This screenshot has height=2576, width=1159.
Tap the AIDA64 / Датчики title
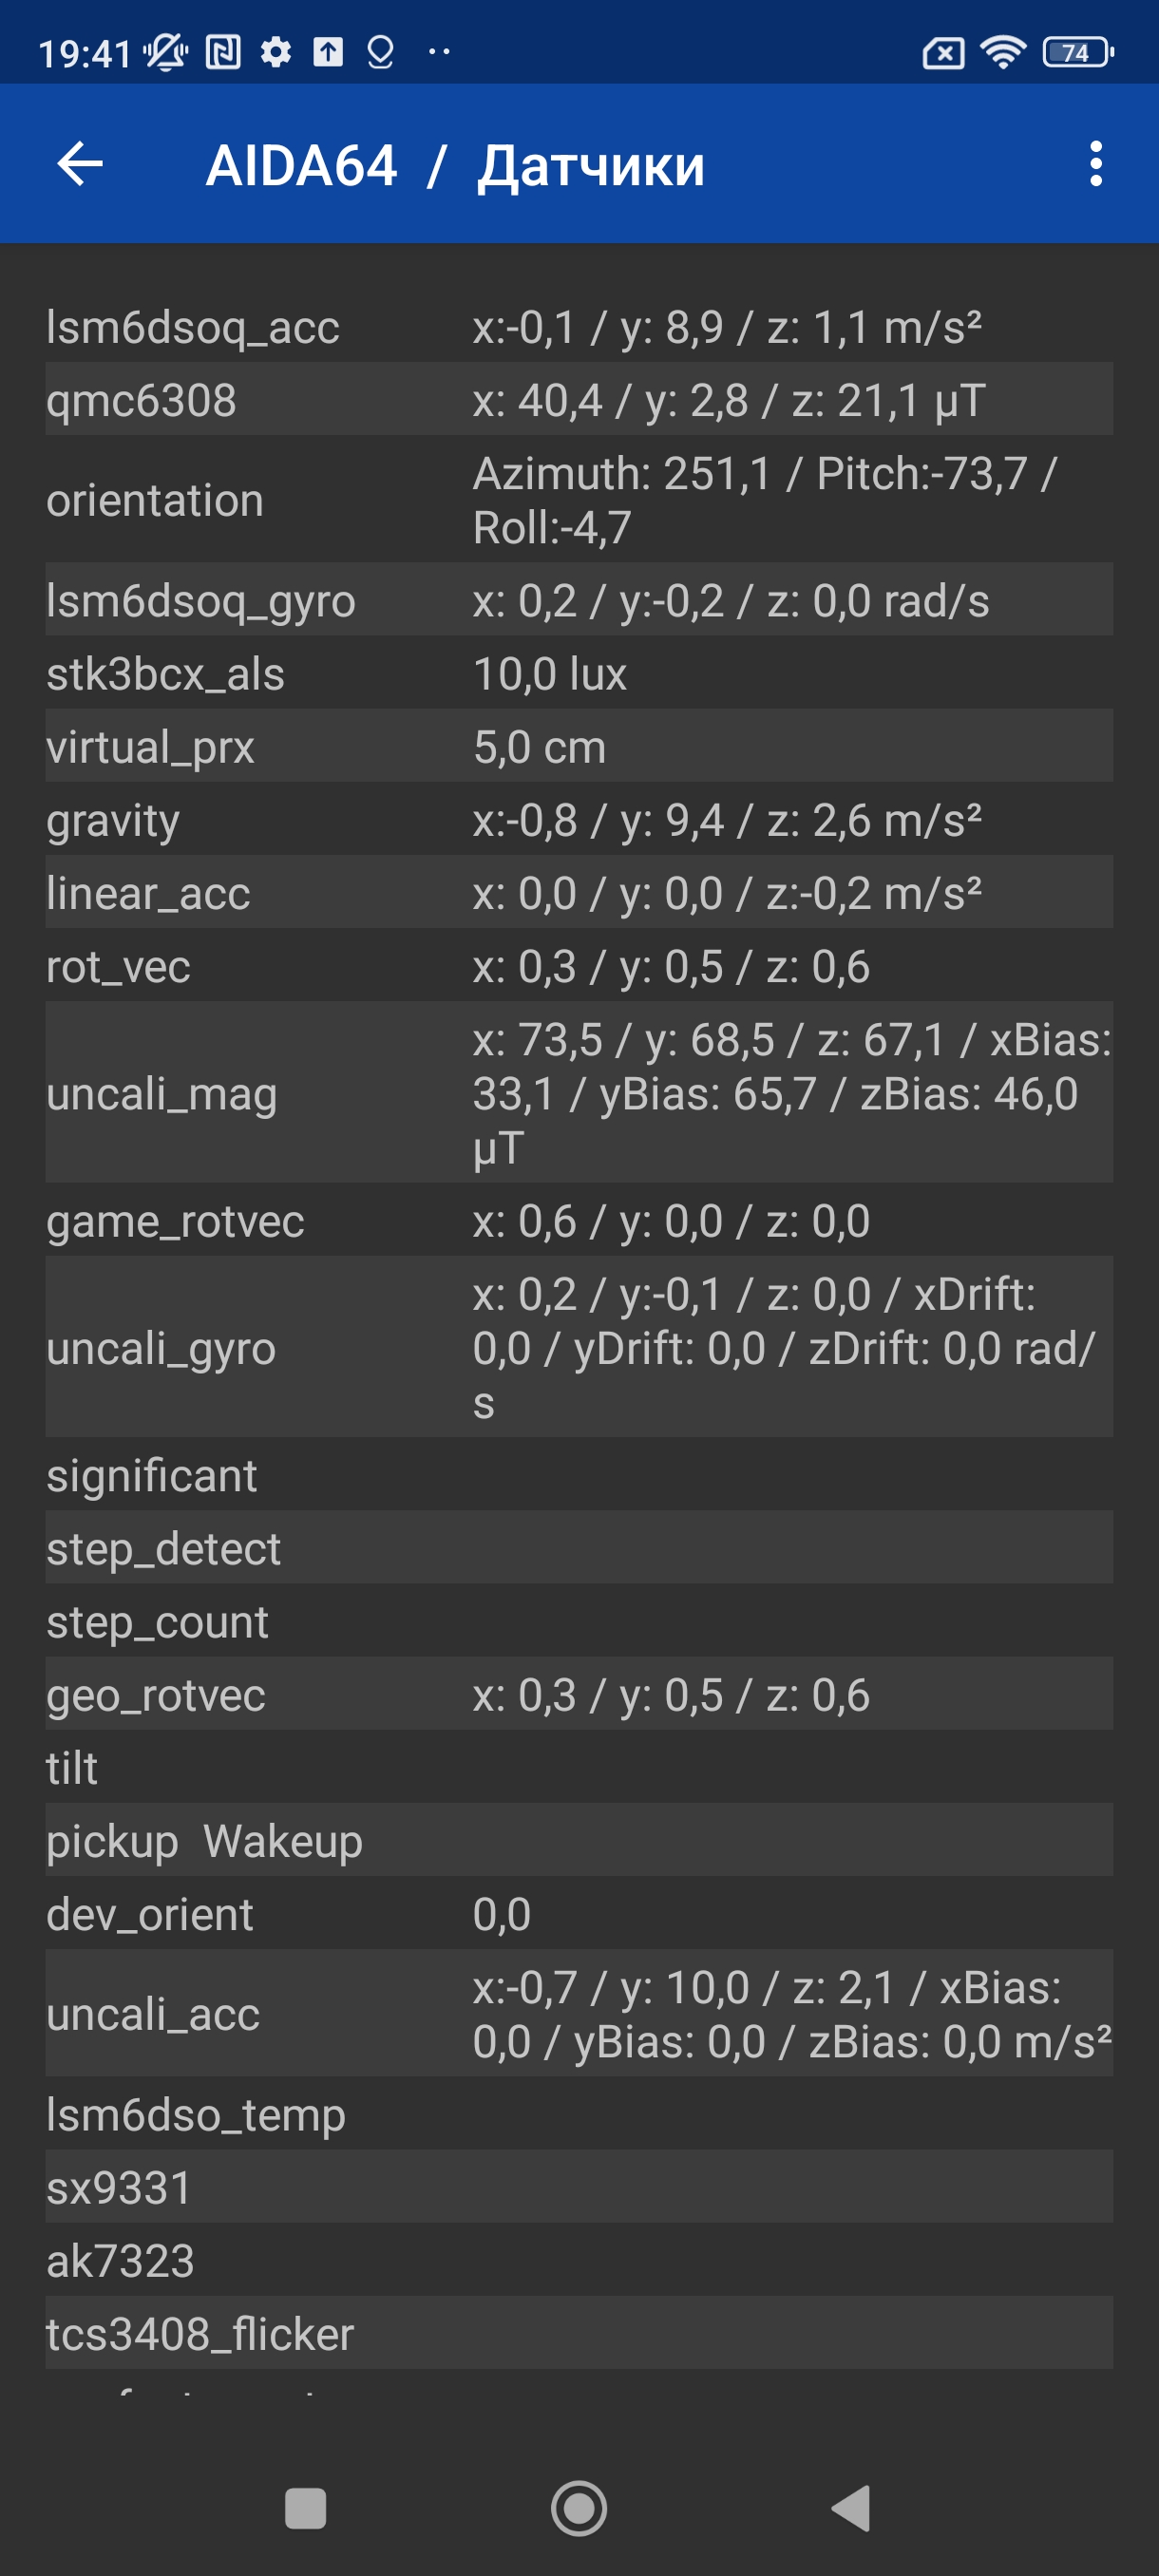pyautogui.click(x=455, y=165)
